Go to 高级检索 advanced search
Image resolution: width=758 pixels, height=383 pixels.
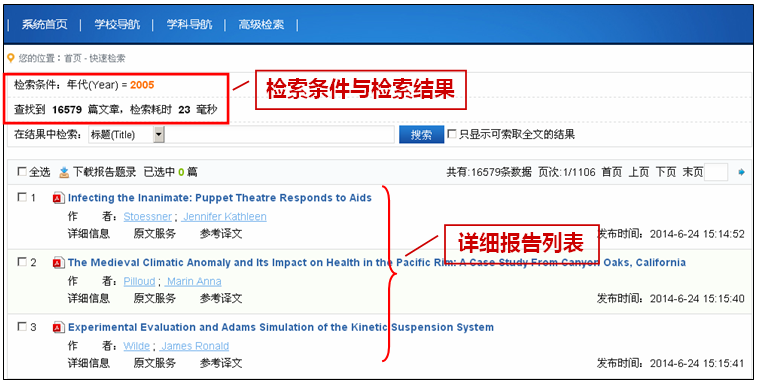tap(261, 25)
